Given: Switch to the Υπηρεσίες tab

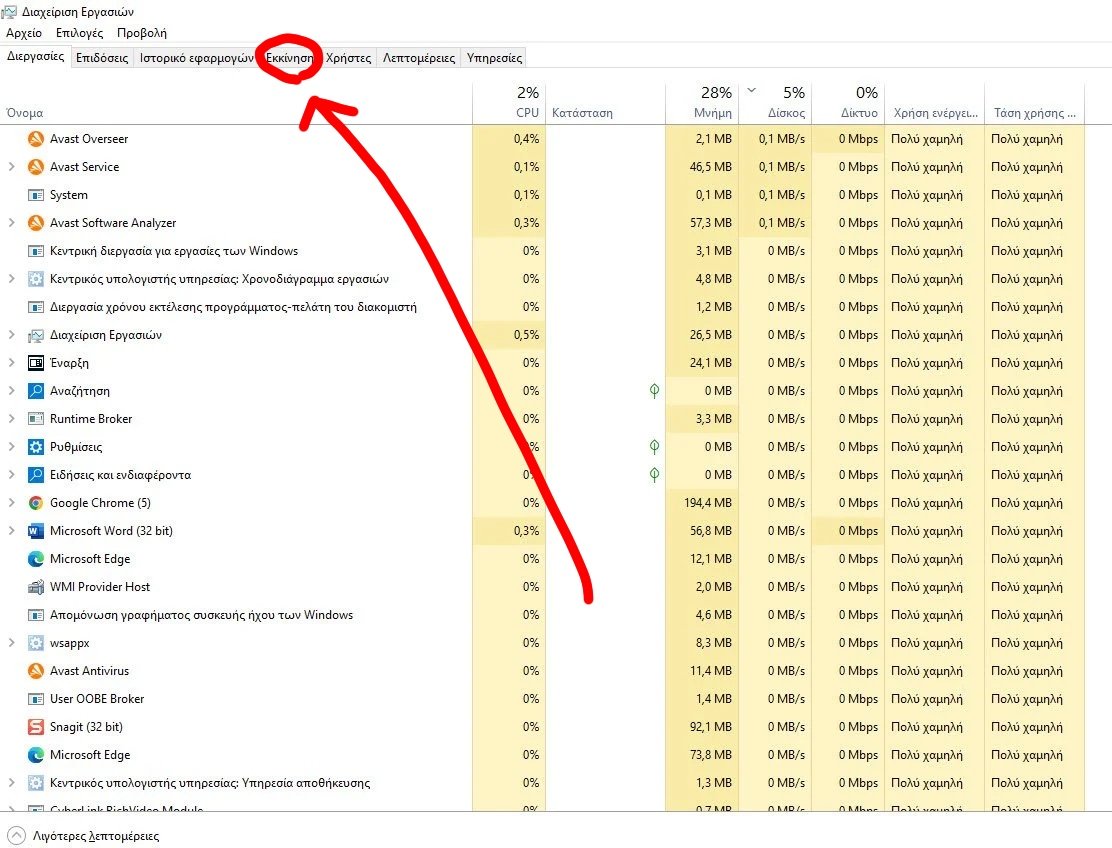Looking at the screenshot, I should (494, 57).
